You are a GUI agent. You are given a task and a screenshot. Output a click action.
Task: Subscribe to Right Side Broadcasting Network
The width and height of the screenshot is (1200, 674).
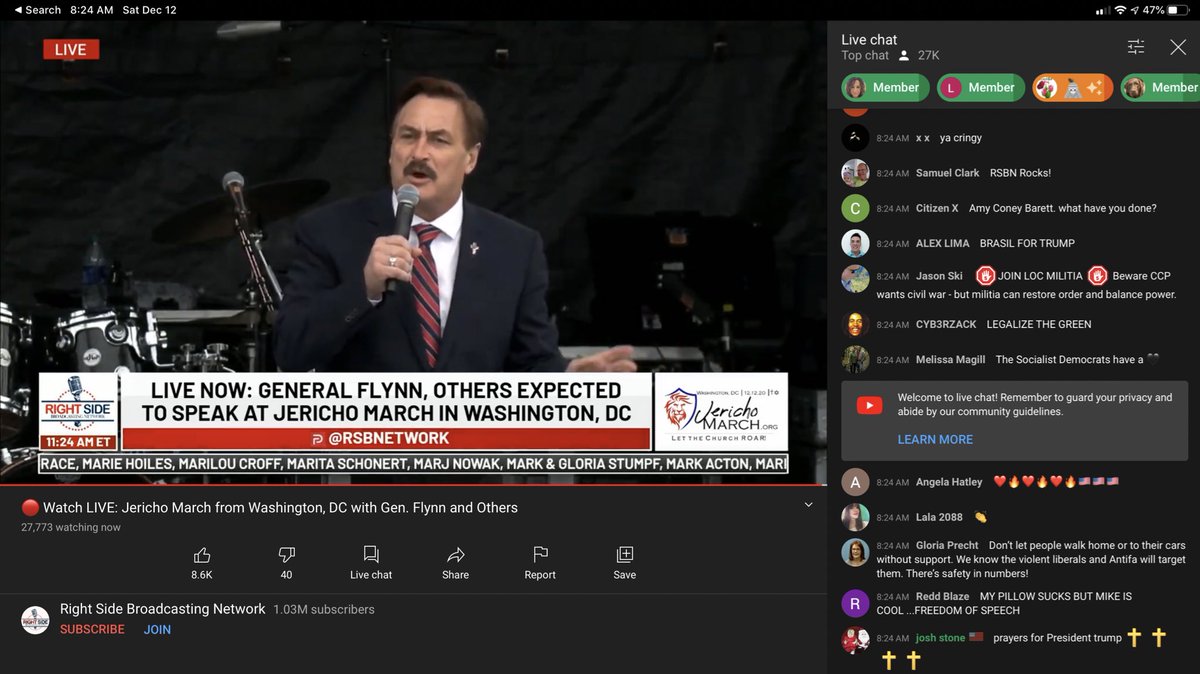(x=92, y=629)
